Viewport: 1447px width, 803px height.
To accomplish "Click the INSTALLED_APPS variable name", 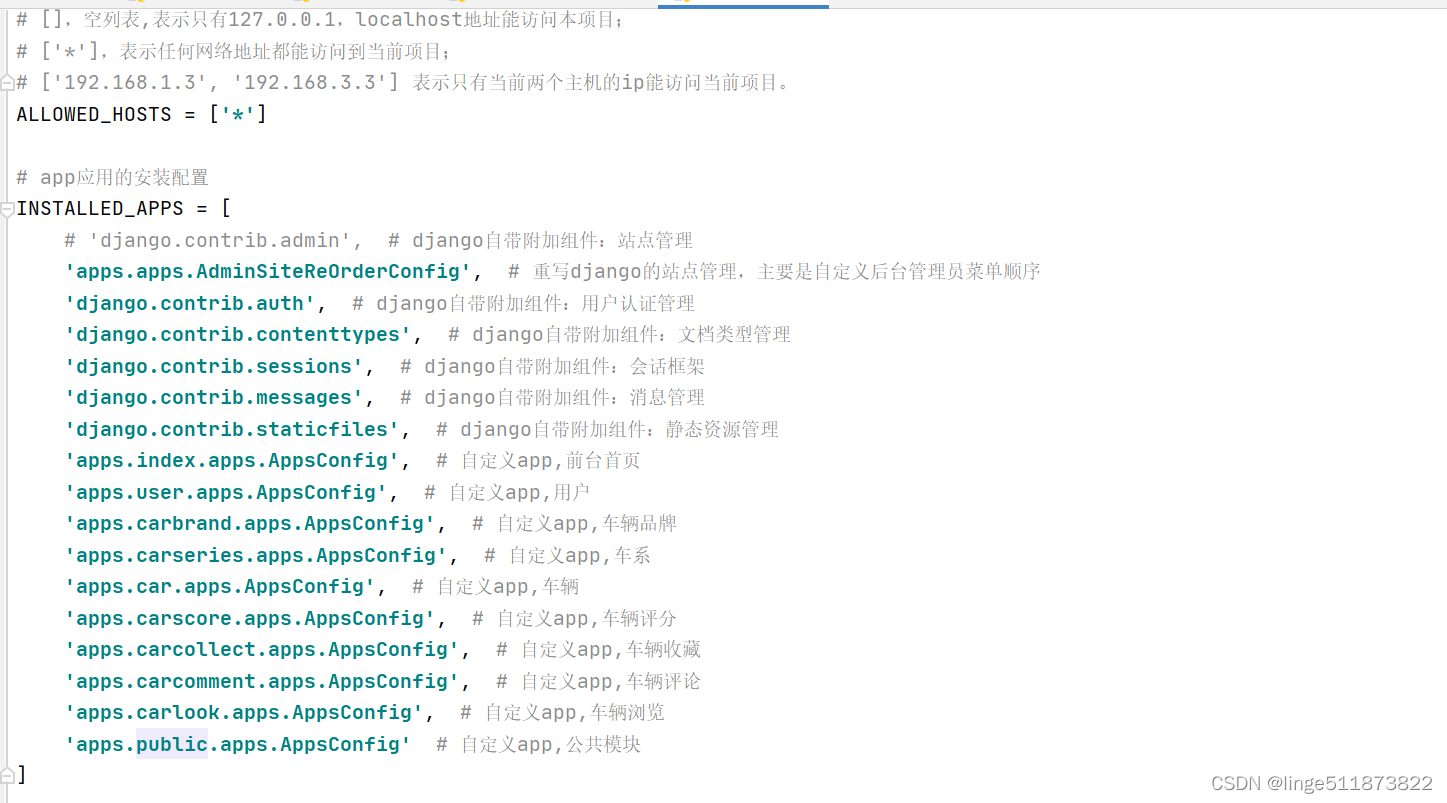I will click(x=100, y=209).
